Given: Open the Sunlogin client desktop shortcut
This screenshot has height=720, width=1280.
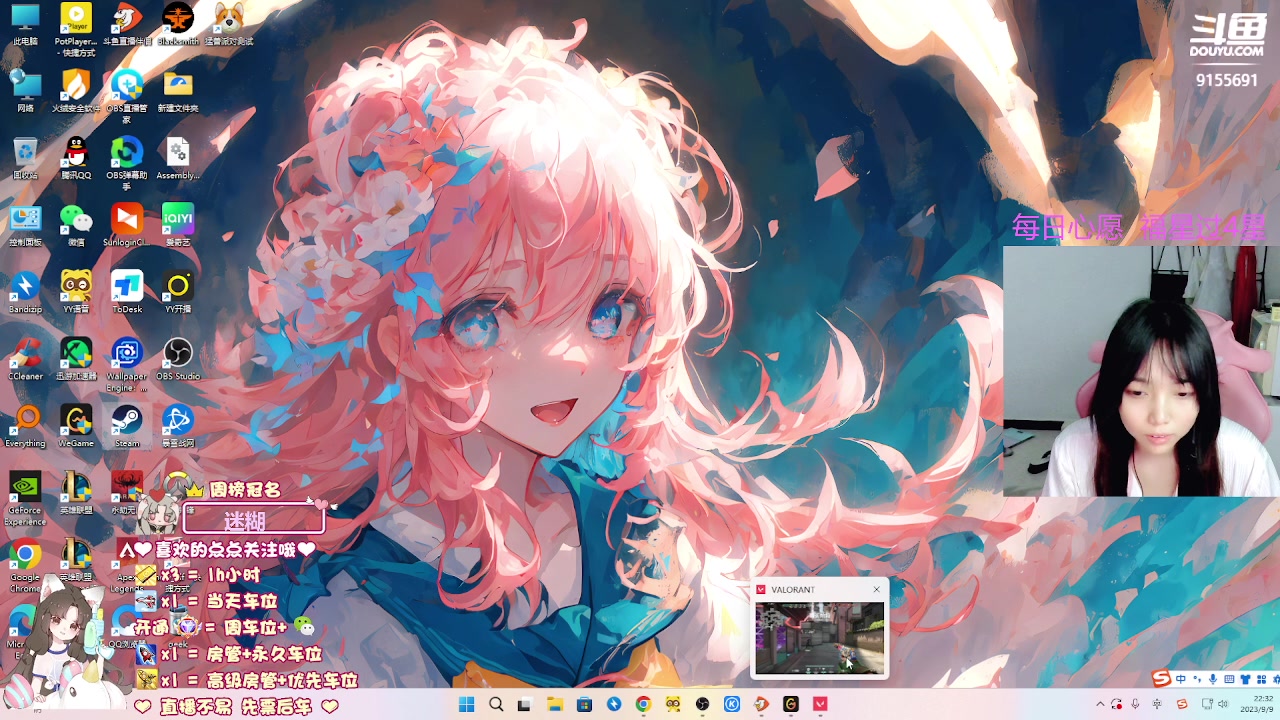Looking at the screenshot, I should click(127, 225).
